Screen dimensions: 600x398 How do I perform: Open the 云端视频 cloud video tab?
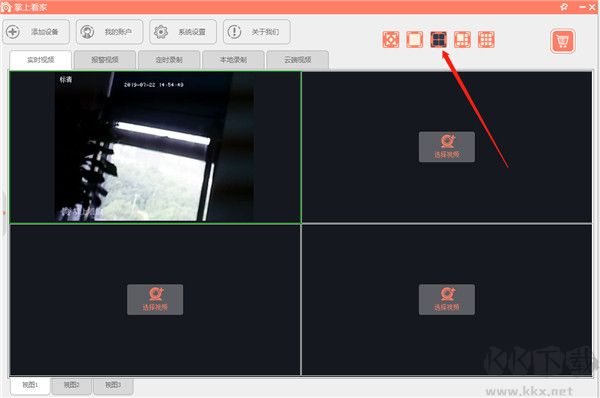pos(298,60)
